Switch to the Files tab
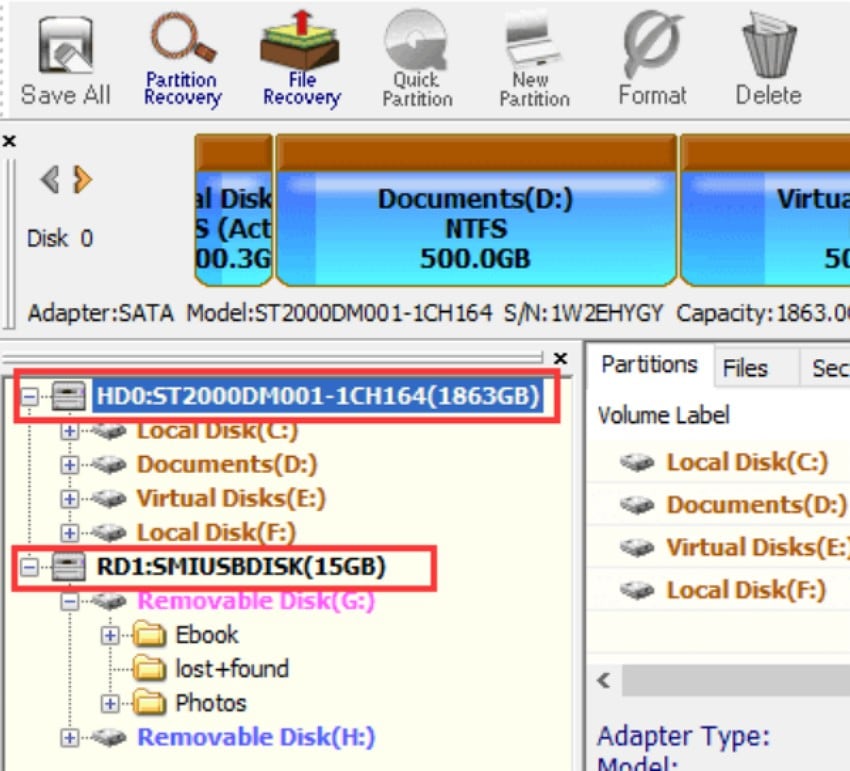Image resolution: width=850 pixels, height=771 pixels. 744,366
